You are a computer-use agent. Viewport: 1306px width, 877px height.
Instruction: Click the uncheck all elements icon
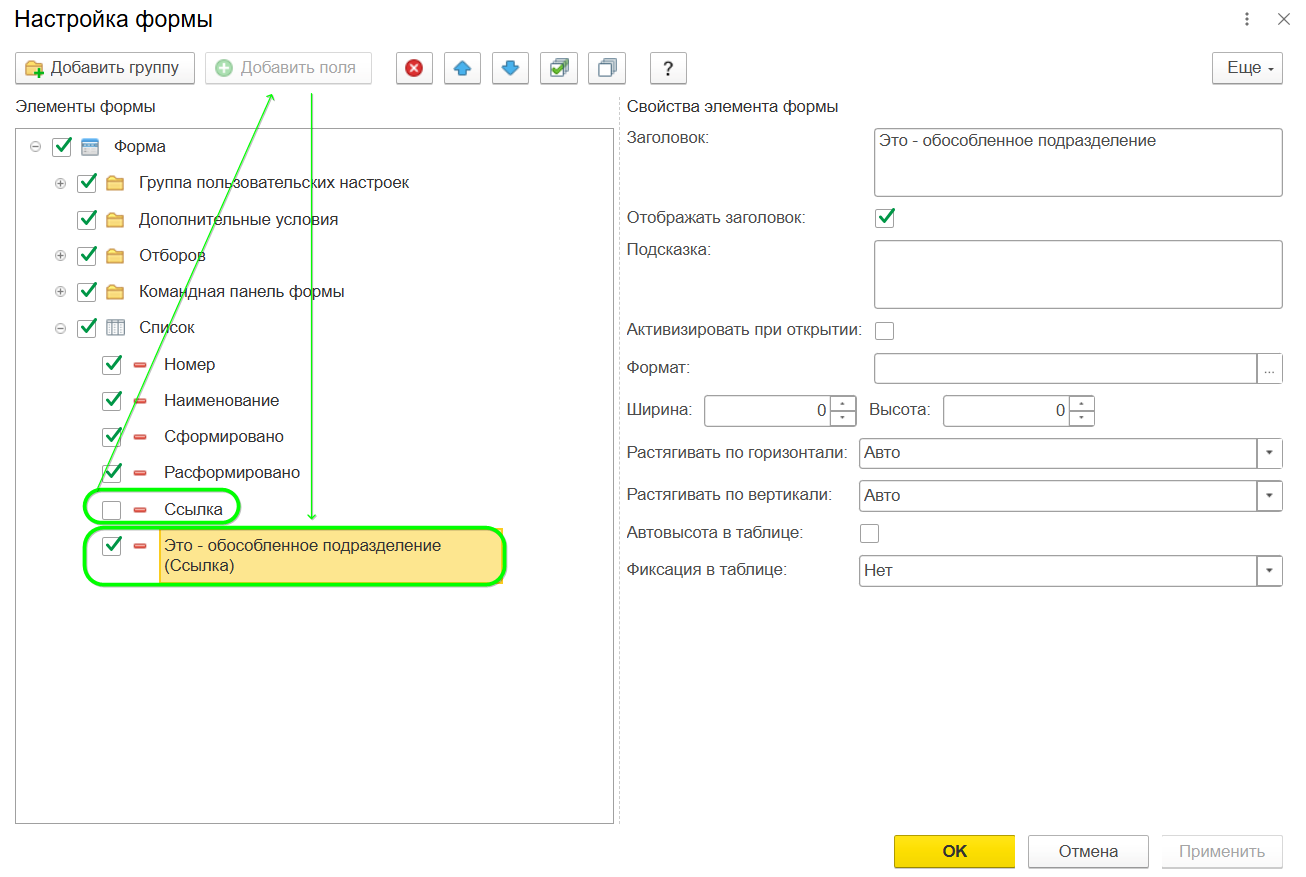click(x=606, y=68)
